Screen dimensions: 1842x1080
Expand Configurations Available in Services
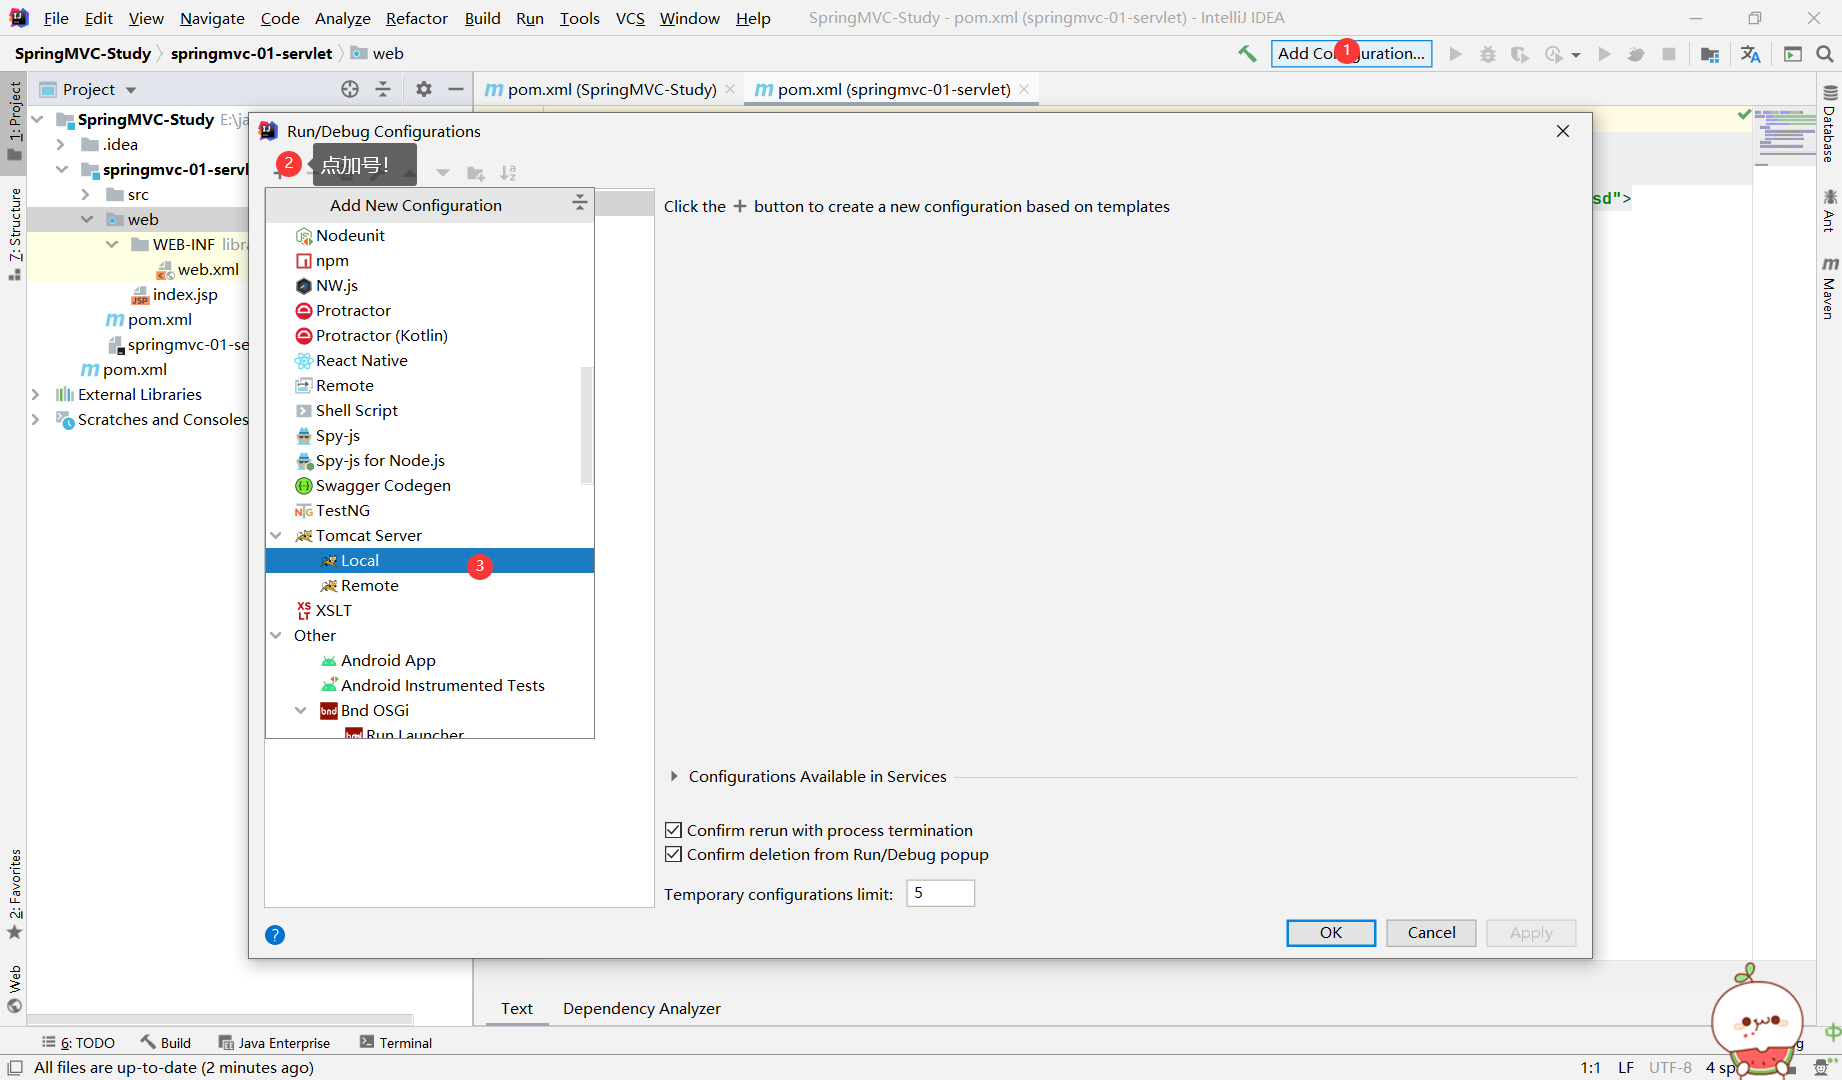[674, 776]
